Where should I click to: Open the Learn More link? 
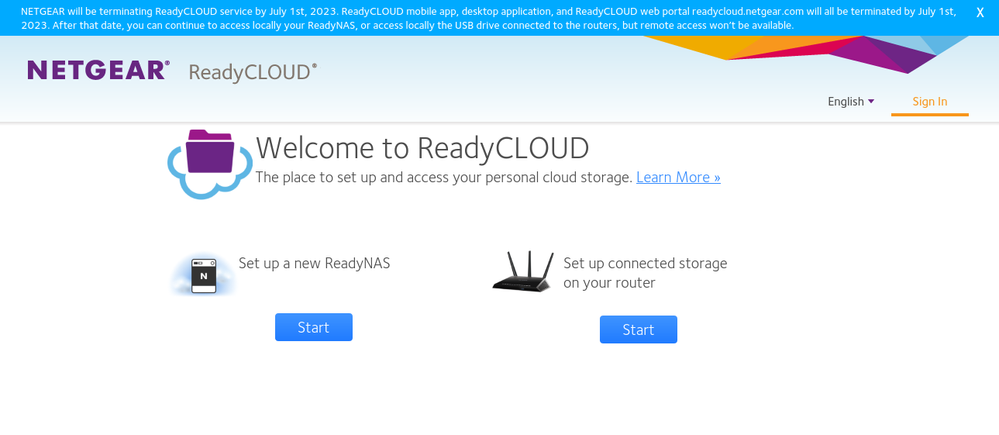pos(678,177)
